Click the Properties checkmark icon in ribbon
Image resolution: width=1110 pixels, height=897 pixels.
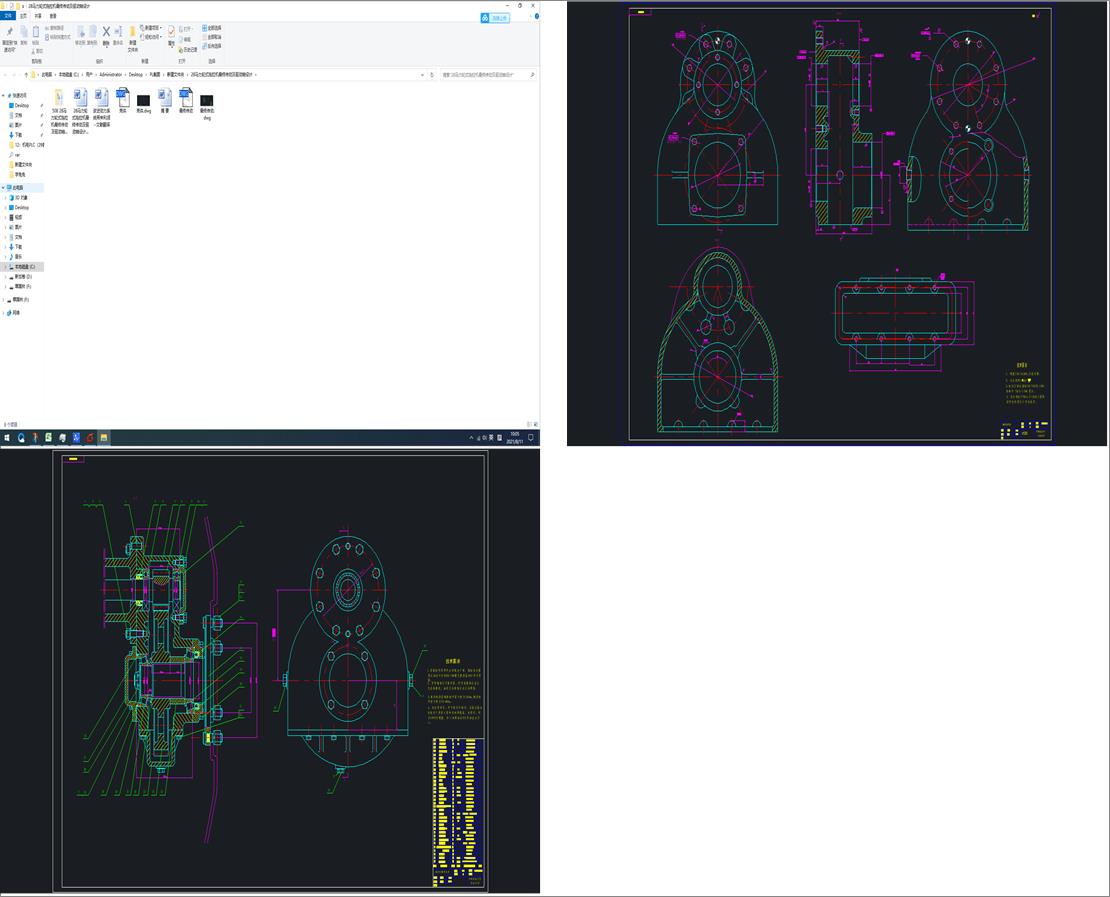pyautogui.click(x=171, y=33)
